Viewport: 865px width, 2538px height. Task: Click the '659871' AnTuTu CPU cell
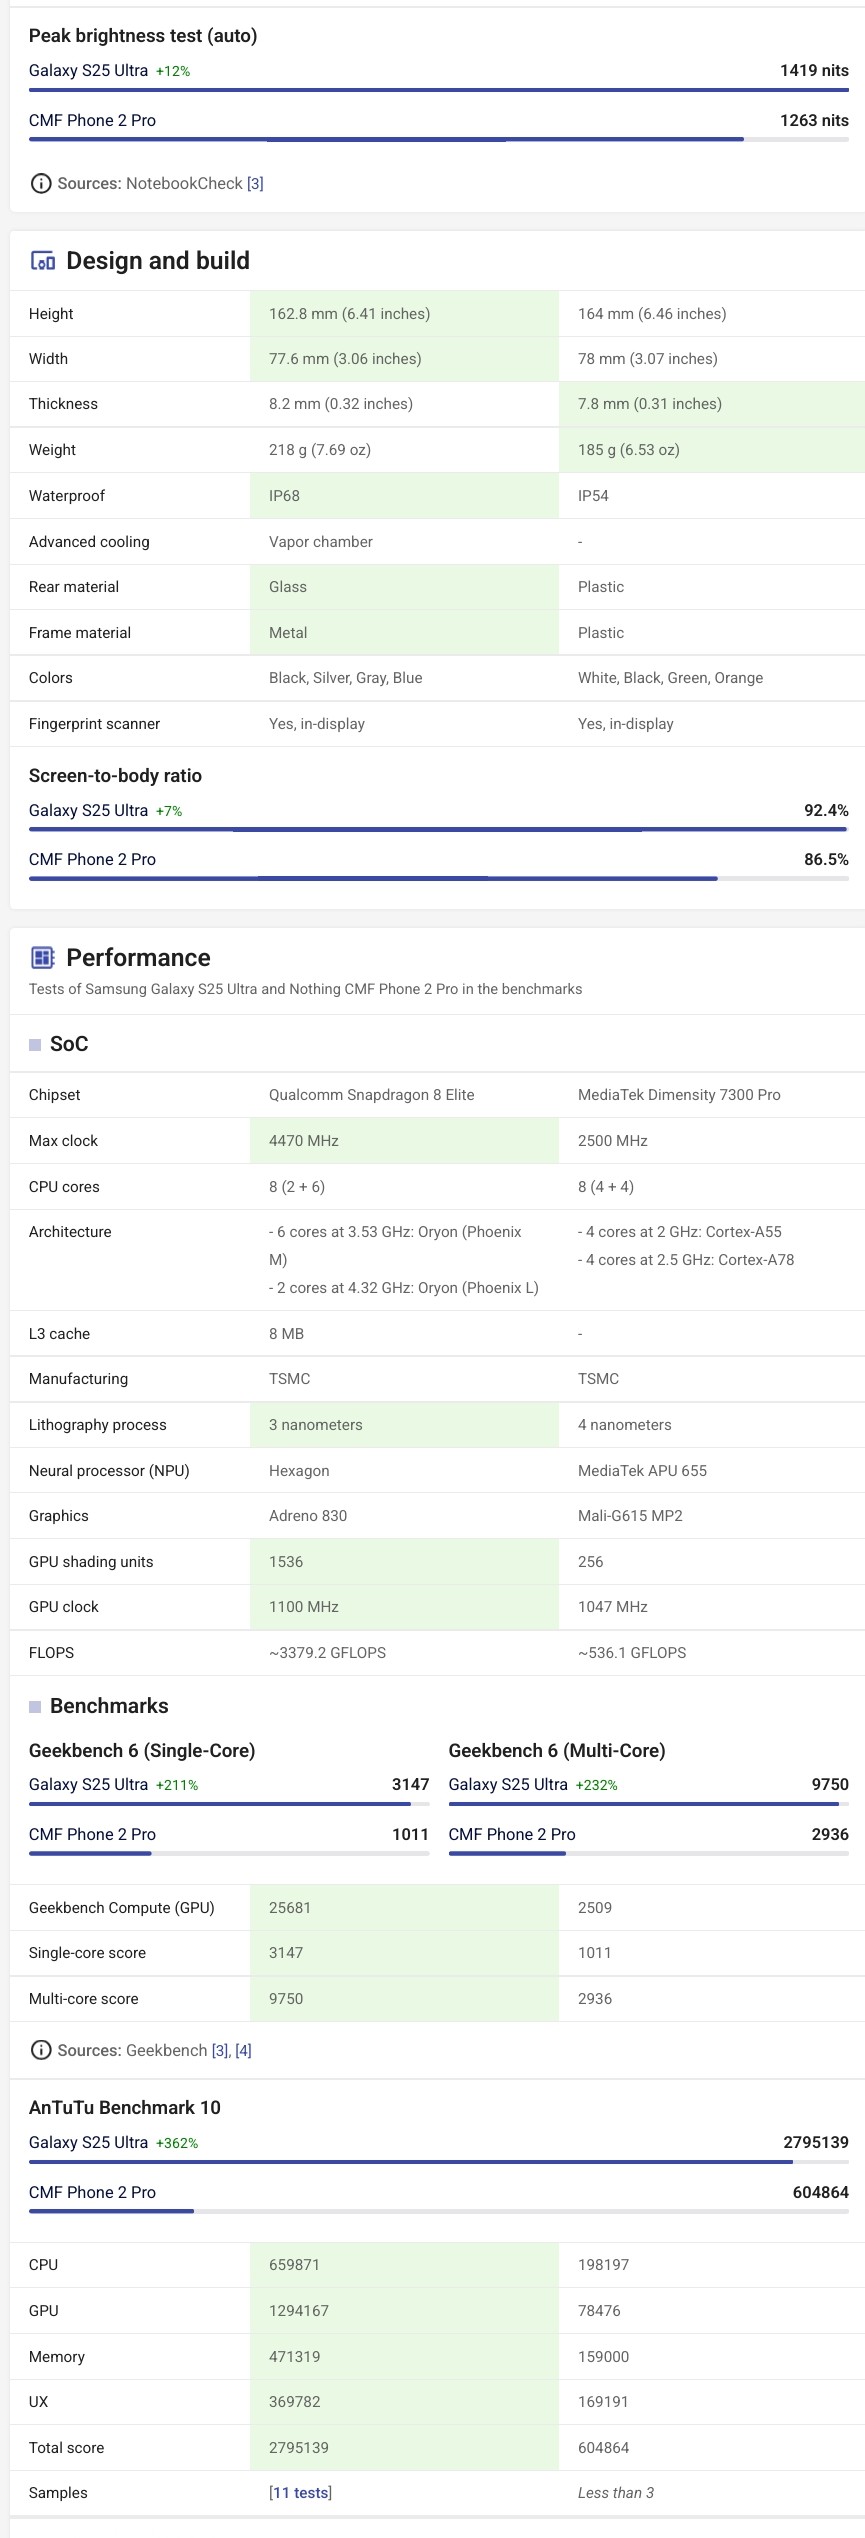404,2265
